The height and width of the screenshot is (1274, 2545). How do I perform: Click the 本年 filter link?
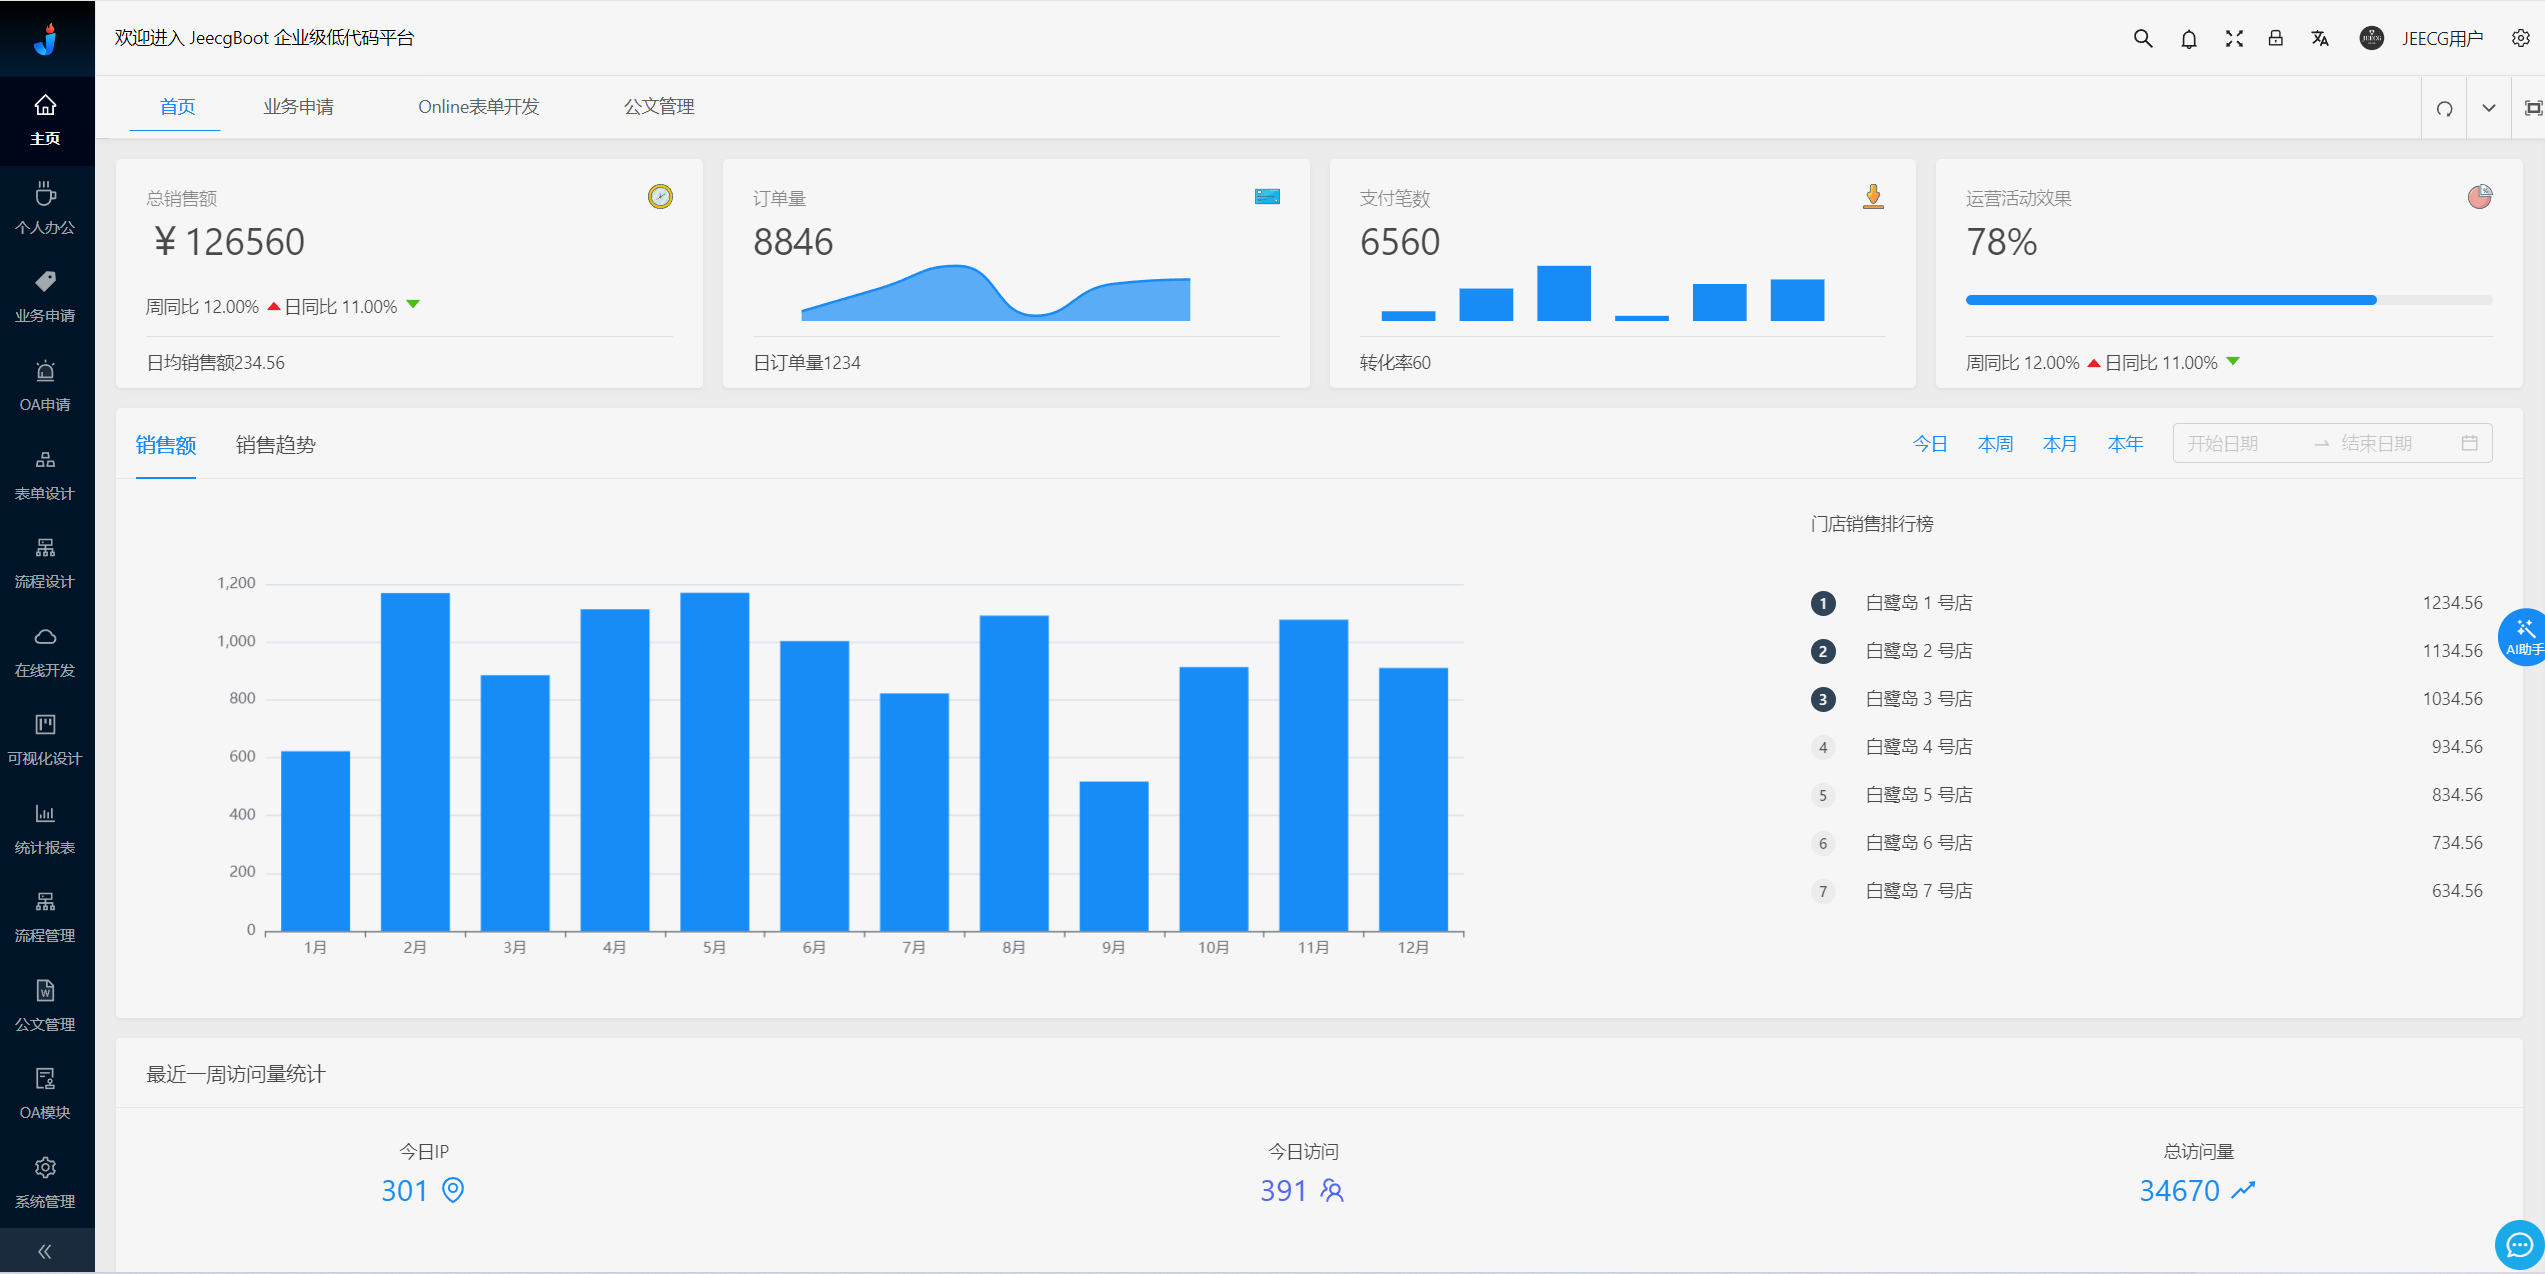click(2125, 443)
